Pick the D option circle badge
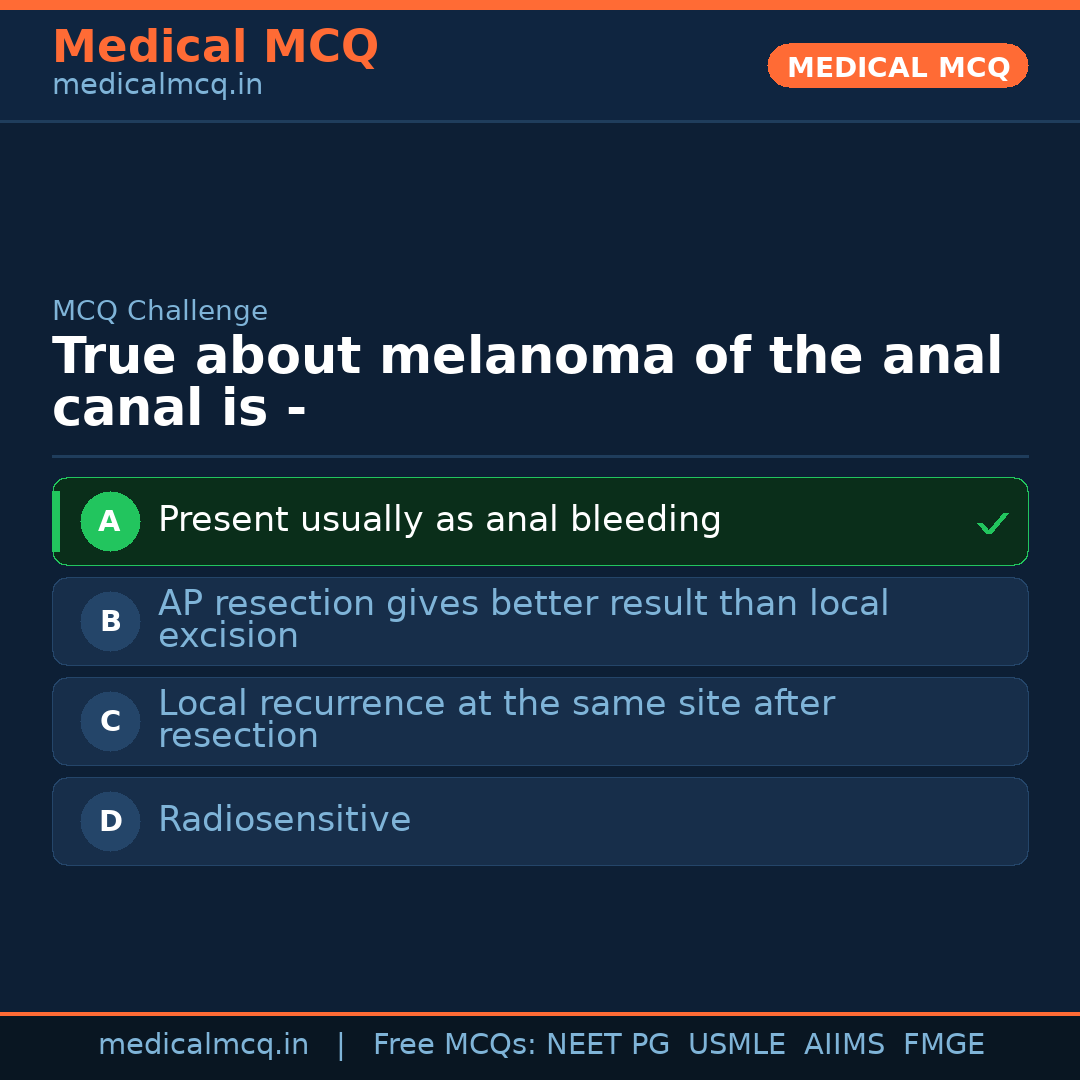 click(110, 821)
